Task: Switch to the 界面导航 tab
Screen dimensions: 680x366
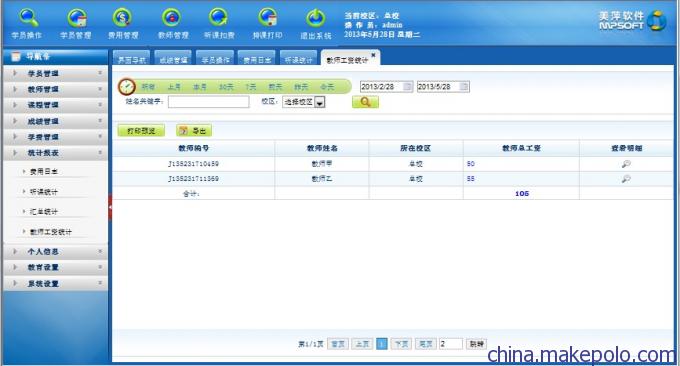Action: tap(131, 59)
